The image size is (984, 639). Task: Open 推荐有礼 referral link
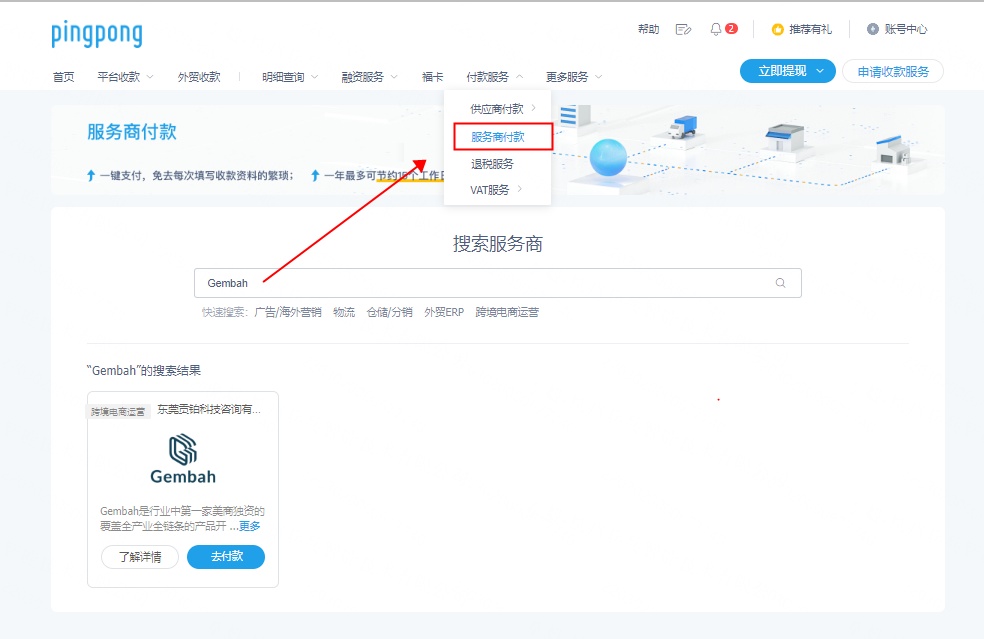(810, 30)
